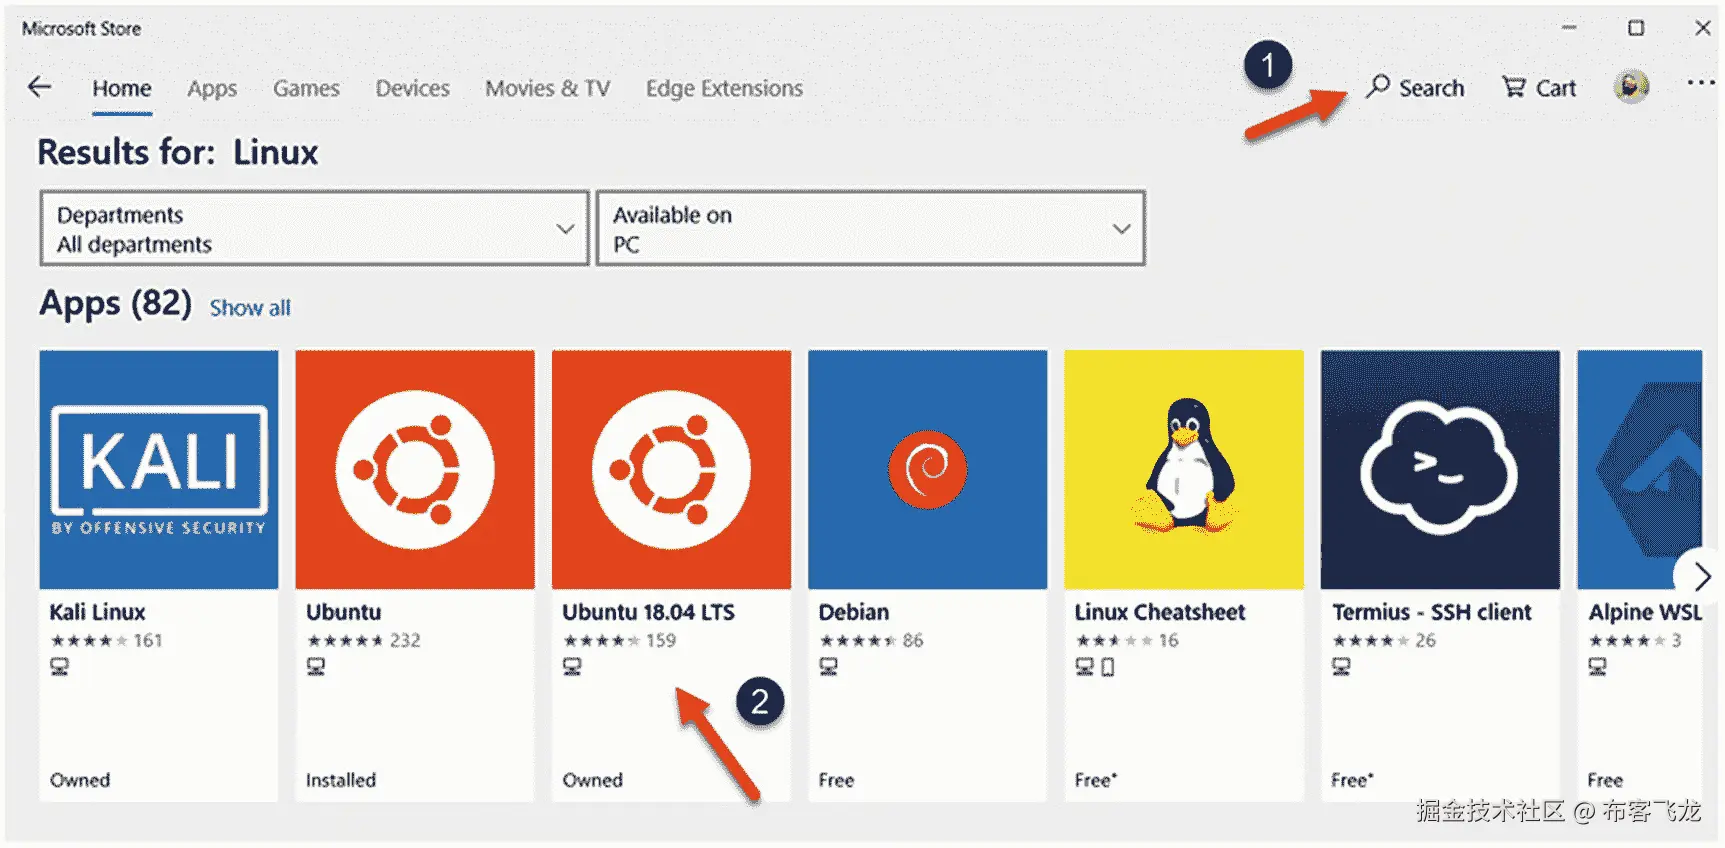Click the PC device icon under Kali Linux

click(x=60, y=667)
